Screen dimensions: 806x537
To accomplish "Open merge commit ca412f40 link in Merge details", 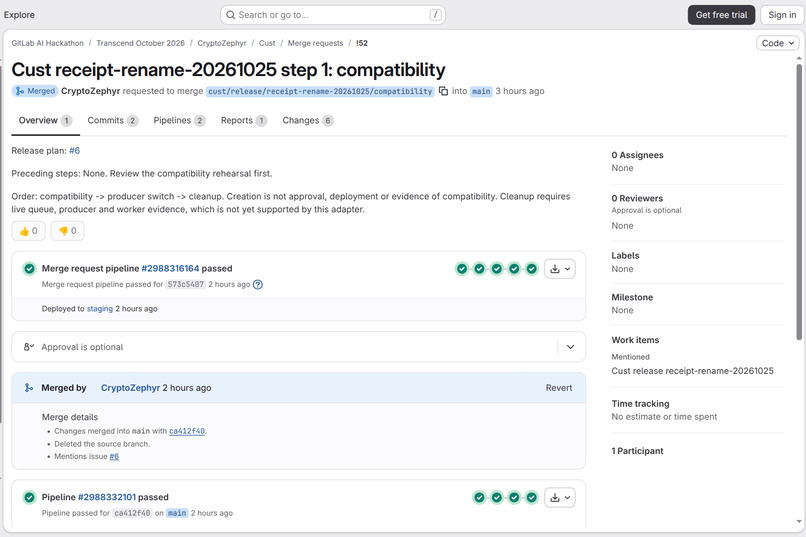I will click(x=187, y=431).
